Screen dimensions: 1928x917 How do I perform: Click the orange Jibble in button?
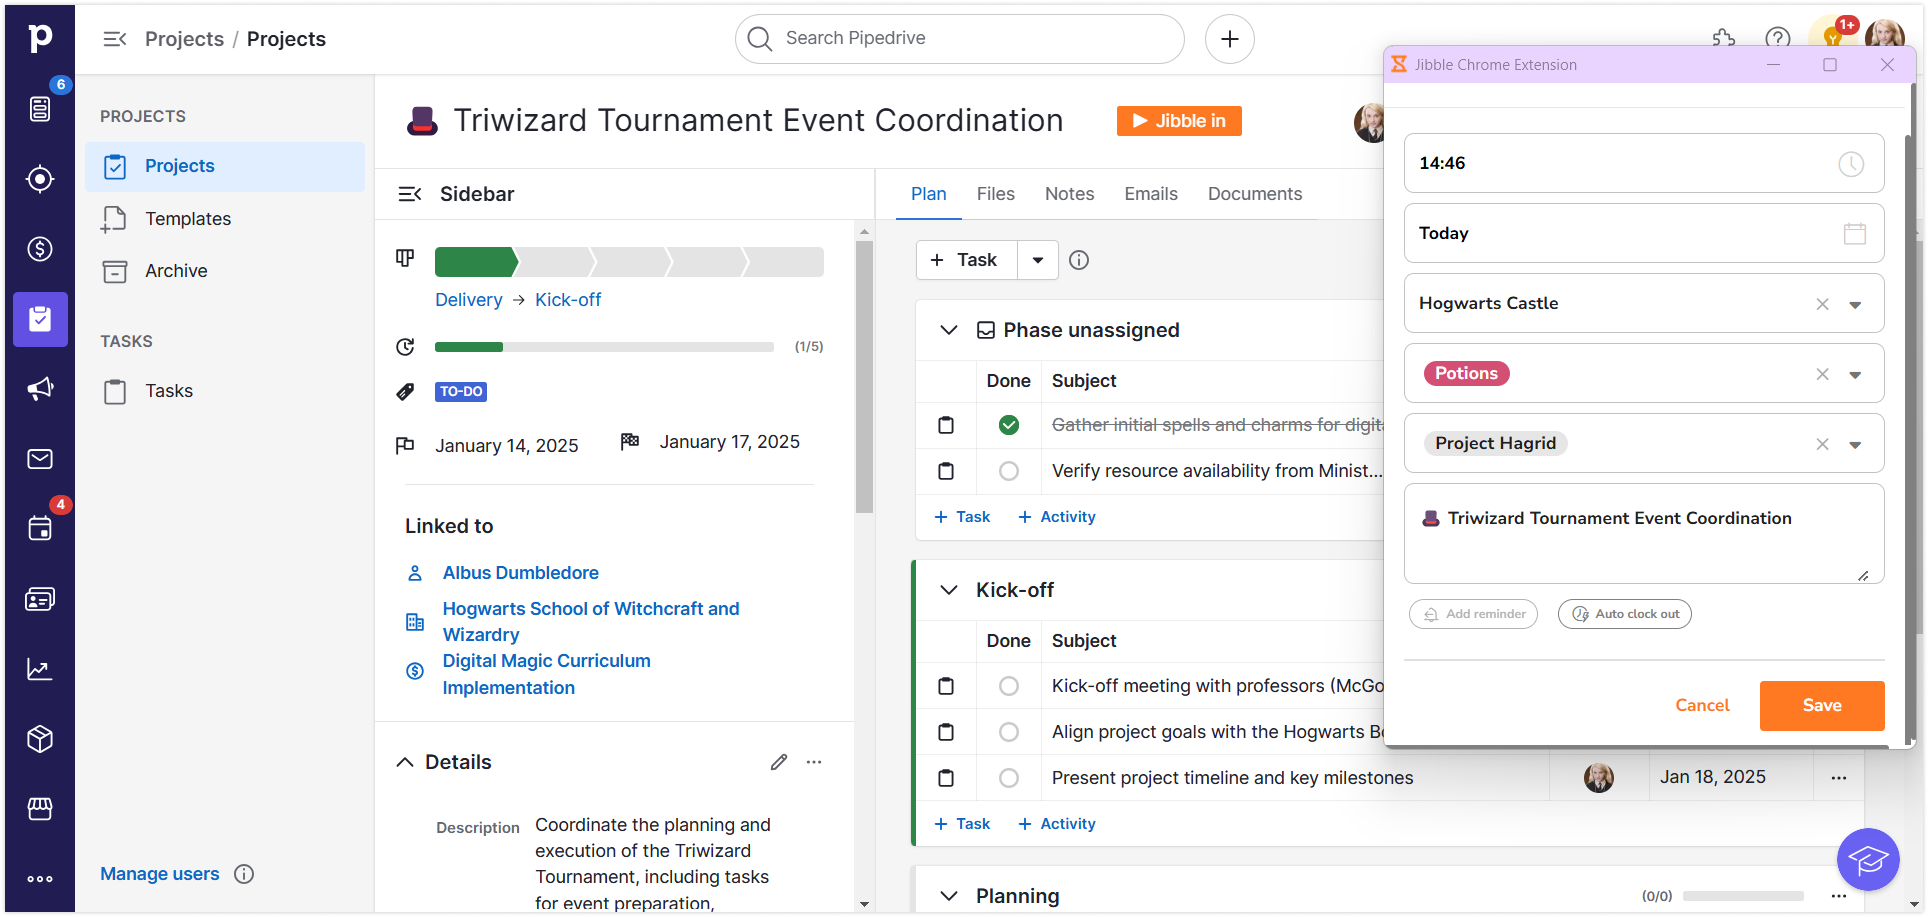[x=1179, y=121]
